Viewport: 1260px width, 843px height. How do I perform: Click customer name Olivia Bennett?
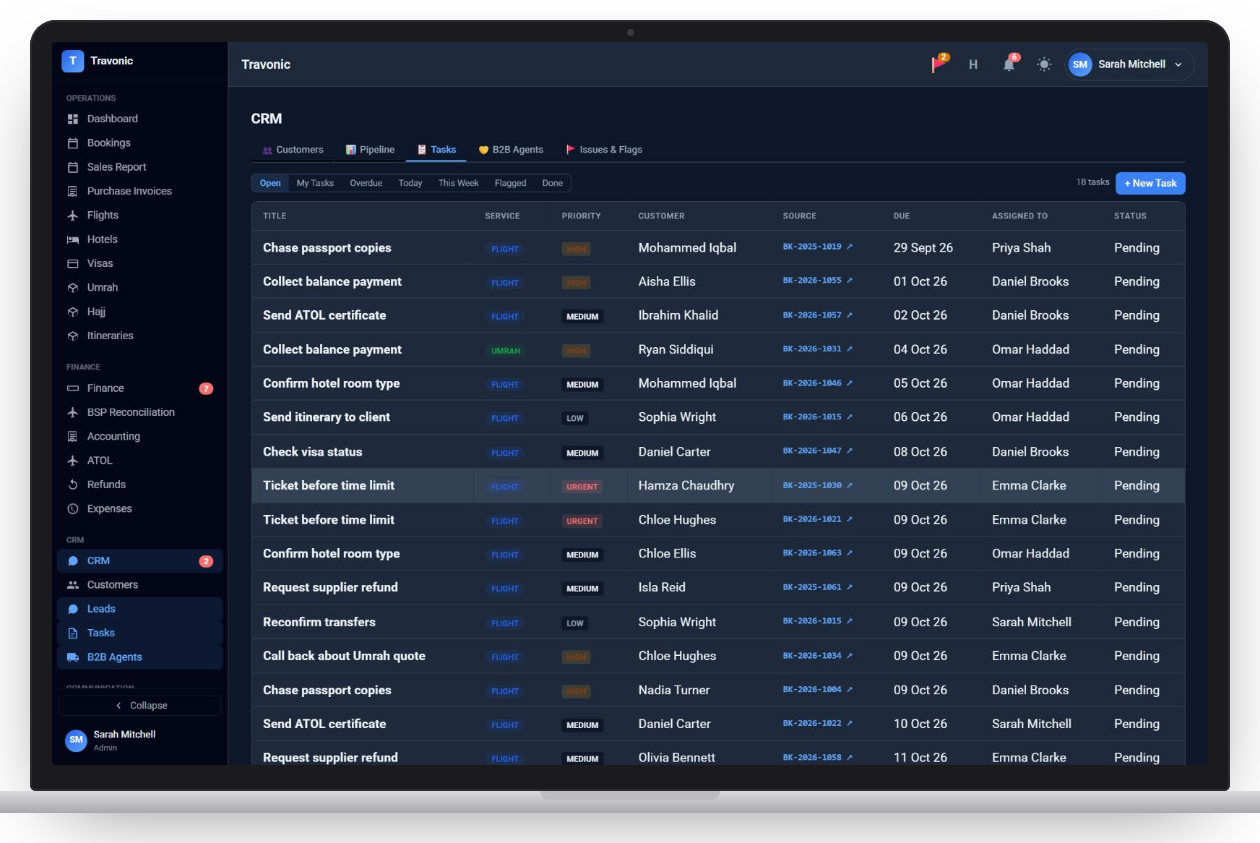(x=677, y=758)
